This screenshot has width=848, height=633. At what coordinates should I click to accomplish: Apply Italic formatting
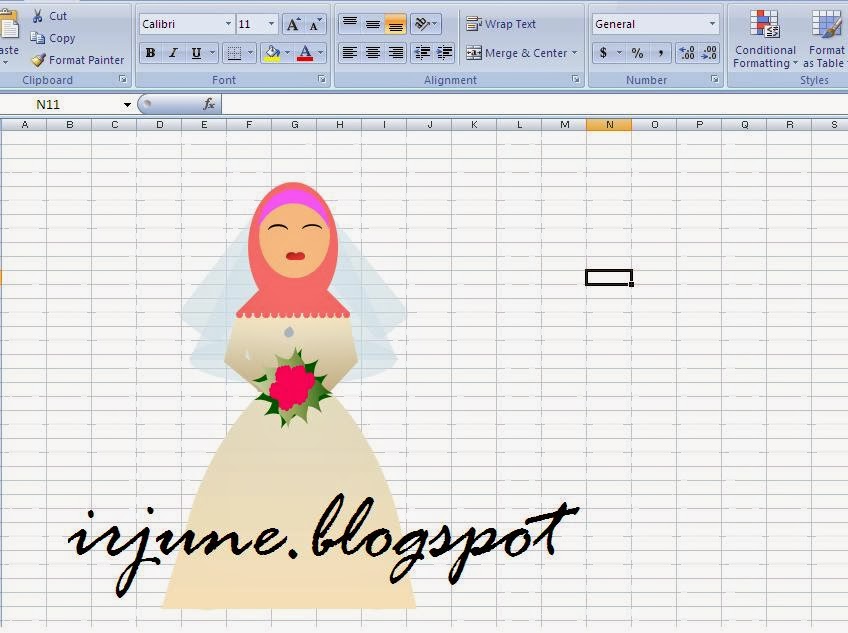(171, 53)
